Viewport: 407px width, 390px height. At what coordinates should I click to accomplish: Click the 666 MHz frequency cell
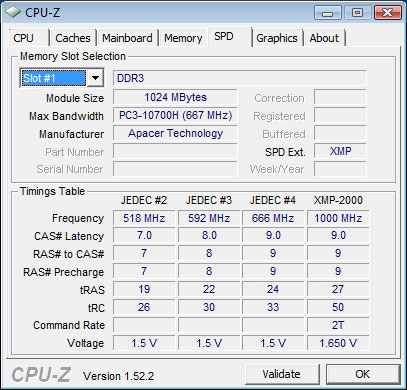pos(273,218)
